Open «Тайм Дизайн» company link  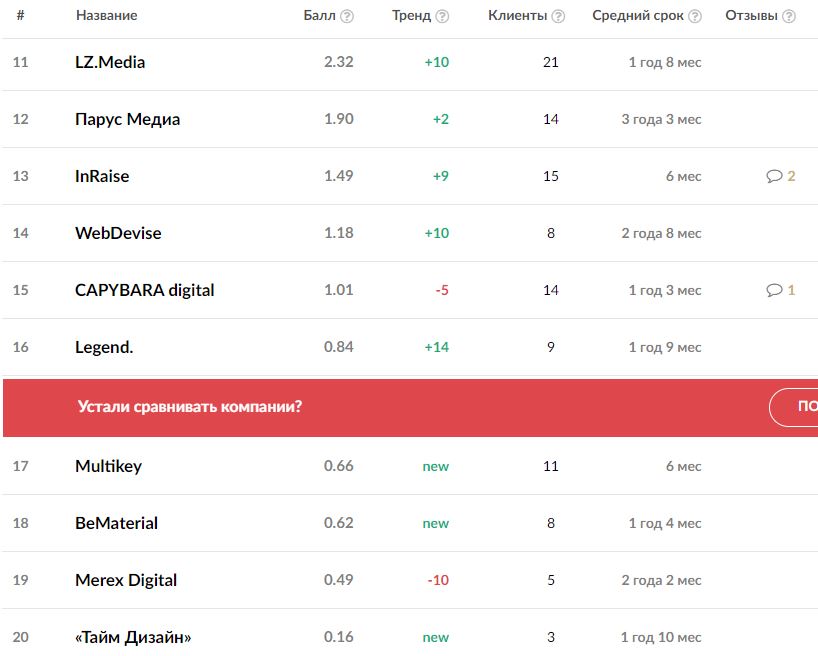tap(132, 637)
